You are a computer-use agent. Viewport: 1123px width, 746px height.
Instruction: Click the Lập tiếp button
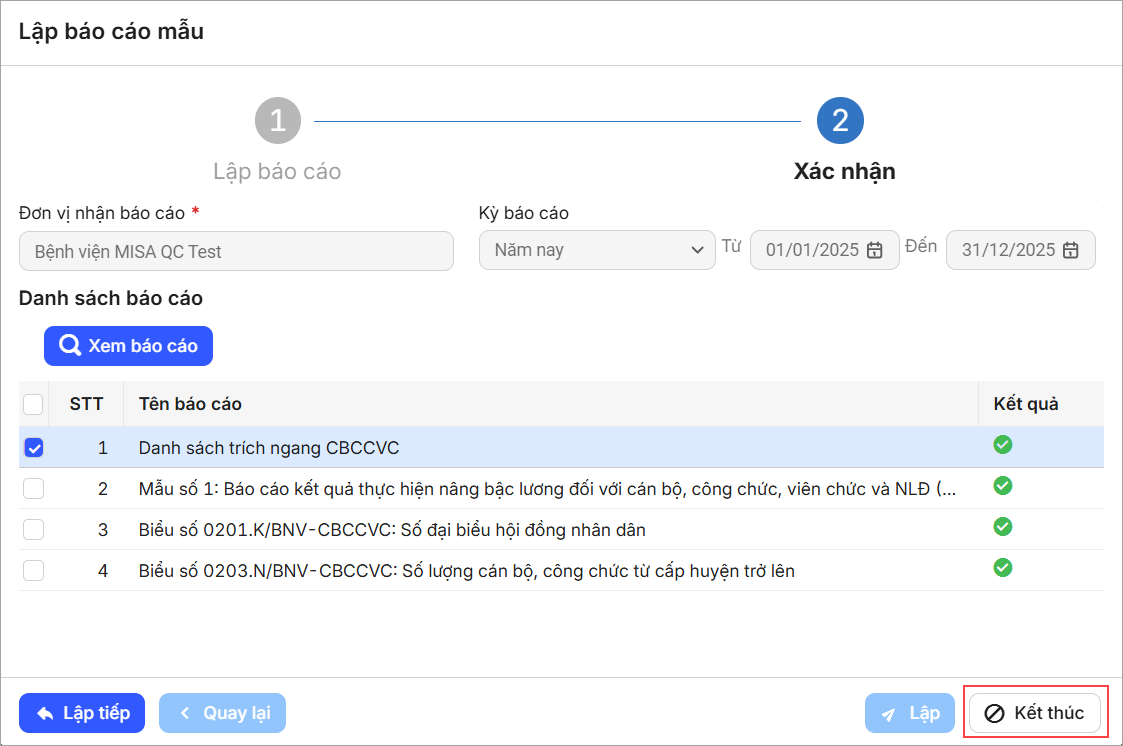(x=82, y=713)
